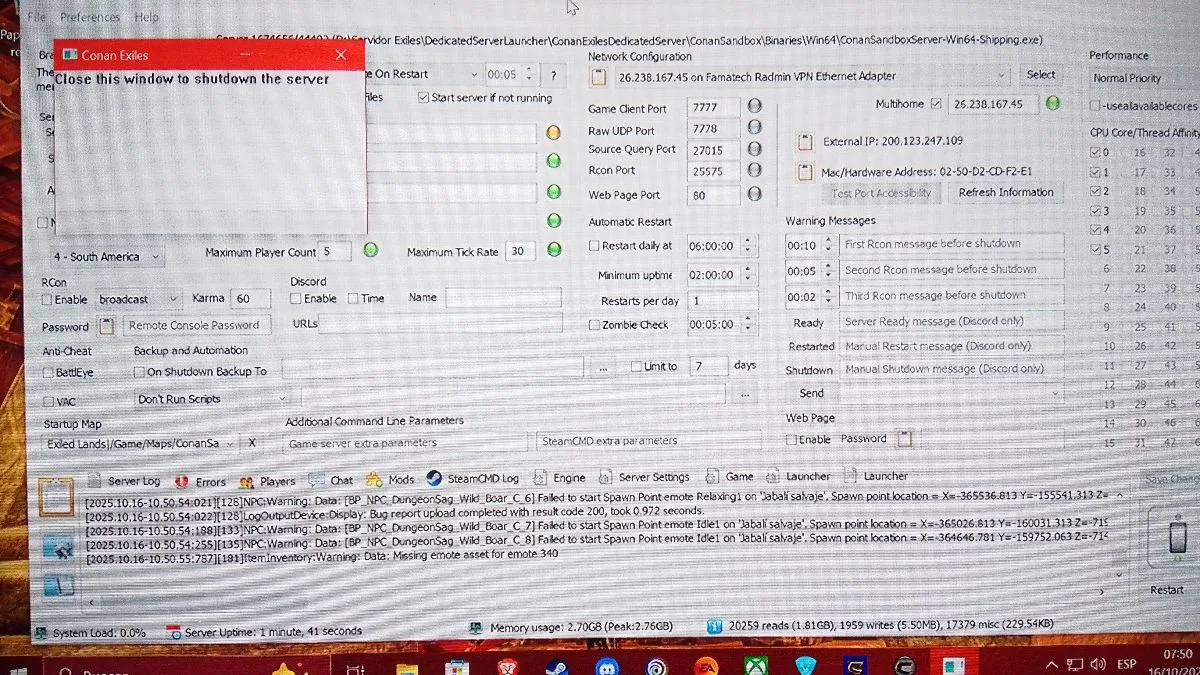Click the status indicator beside Game Client Port
Viewport: 1200px width, 675px height.
754,106
